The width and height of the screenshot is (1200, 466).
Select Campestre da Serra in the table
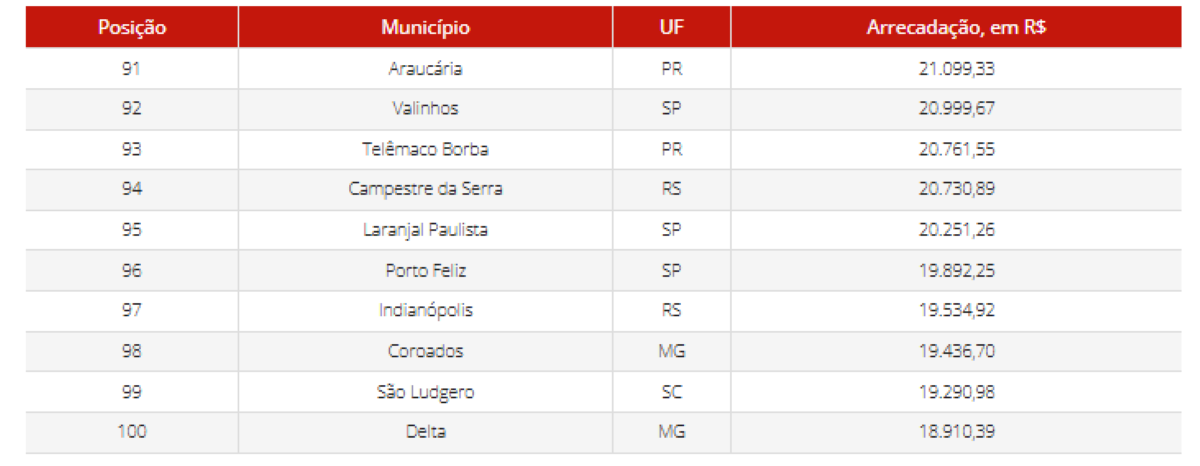(x=425, y=190)
